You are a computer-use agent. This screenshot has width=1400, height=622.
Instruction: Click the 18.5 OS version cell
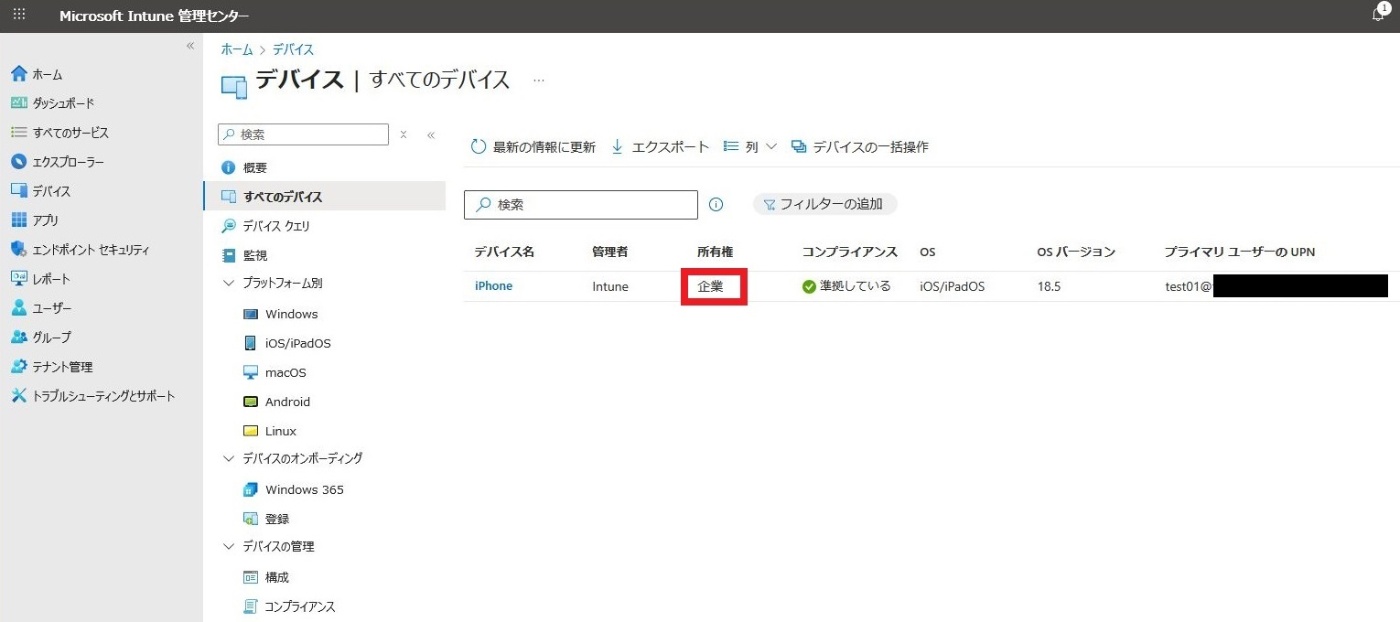(x=1049, y=286)
